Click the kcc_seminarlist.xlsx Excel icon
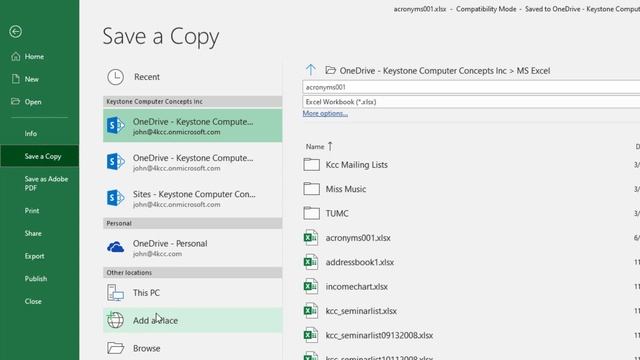 [311, 311]
